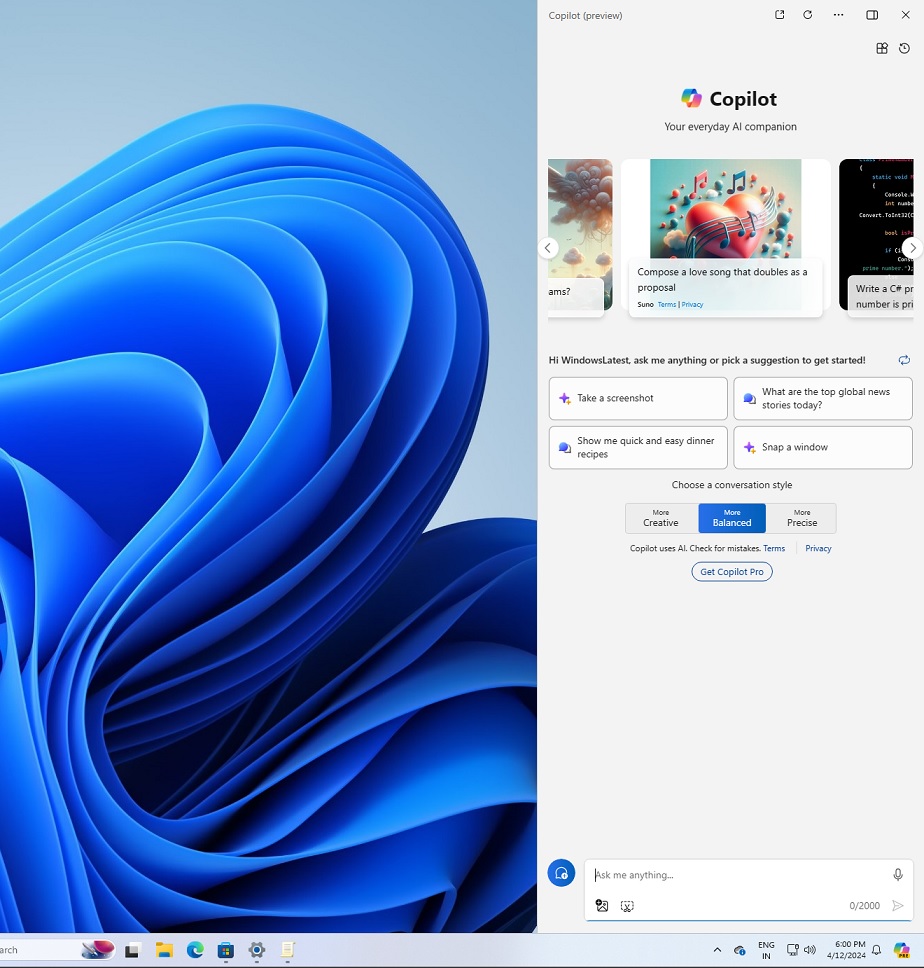Image resolution: width=924 pixels, height=968 pixels.
Task: Refresh suggestions using the circular arrows icon
Action: point(904,360)
